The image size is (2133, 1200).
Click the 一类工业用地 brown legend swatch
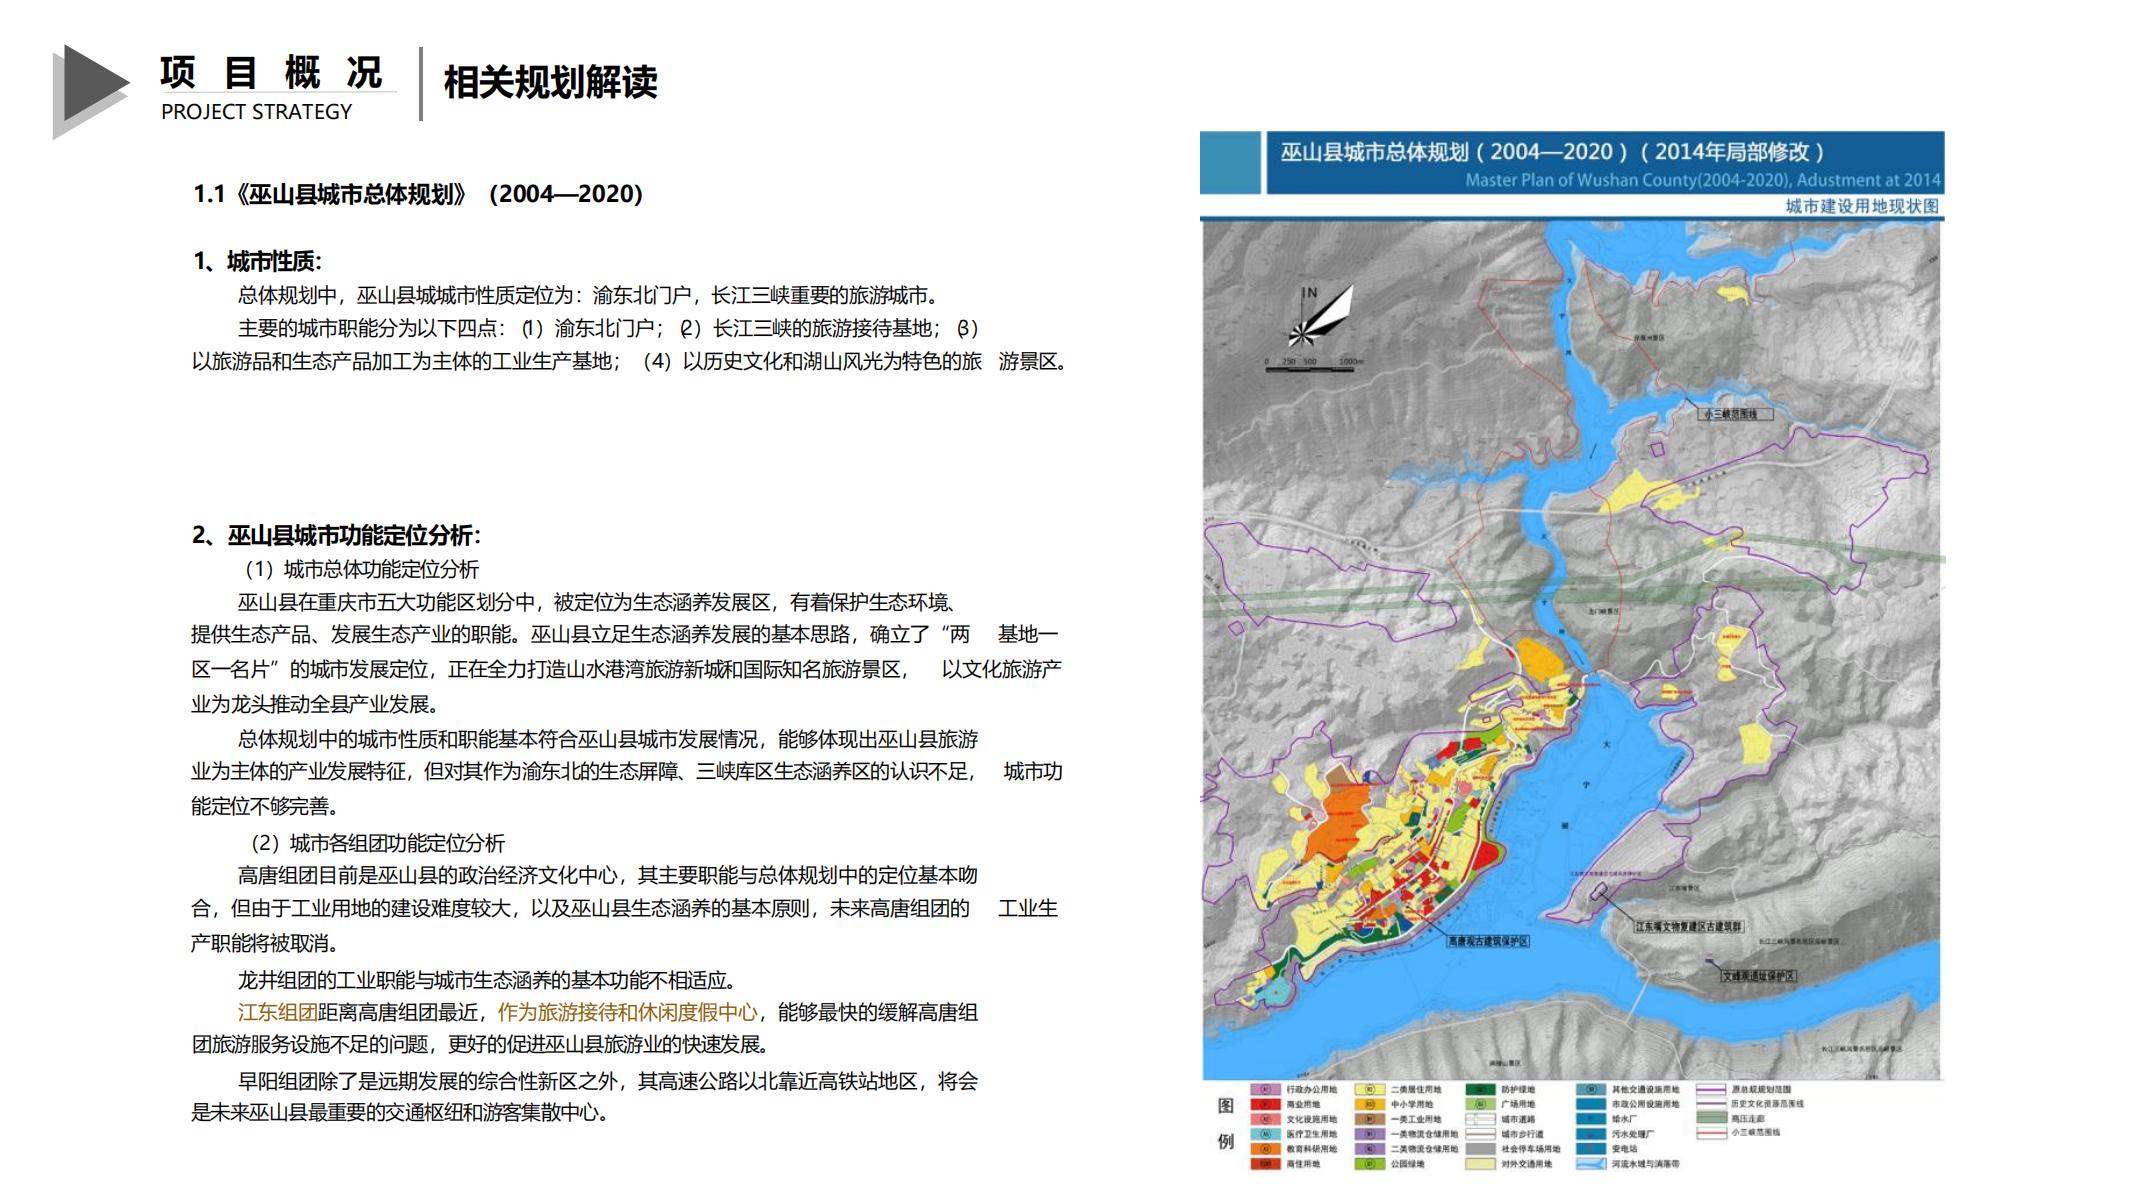tap(1370, 1119)
